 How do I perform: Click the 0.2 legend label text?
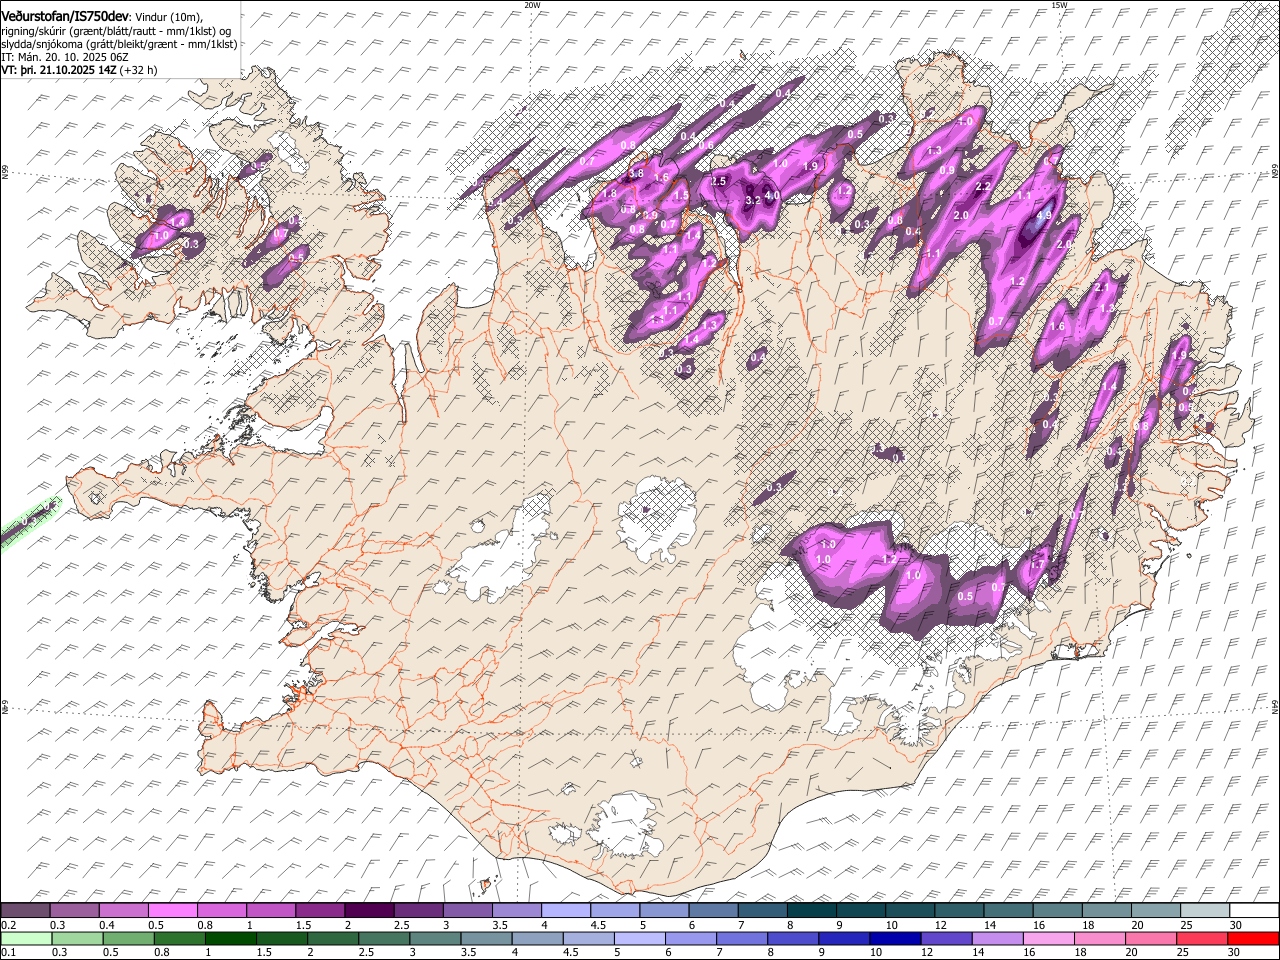[x=8, y=925]
